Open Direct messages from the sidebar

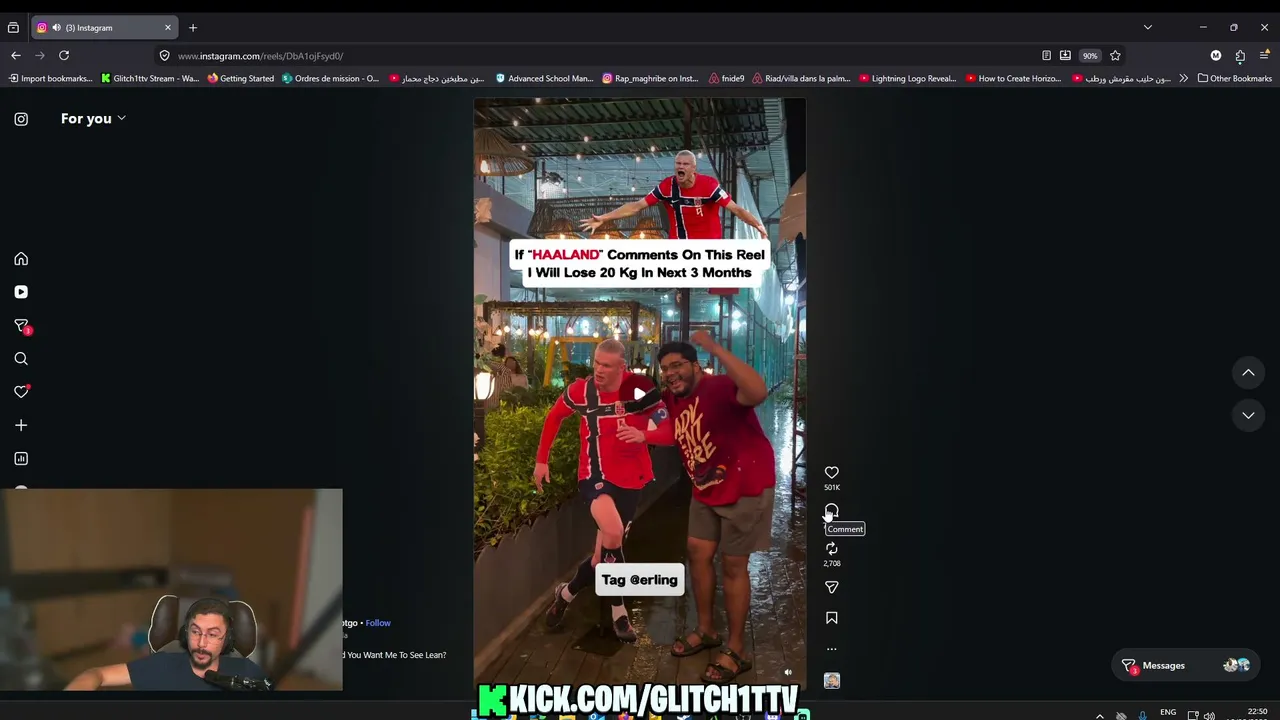tap(21, 326)
